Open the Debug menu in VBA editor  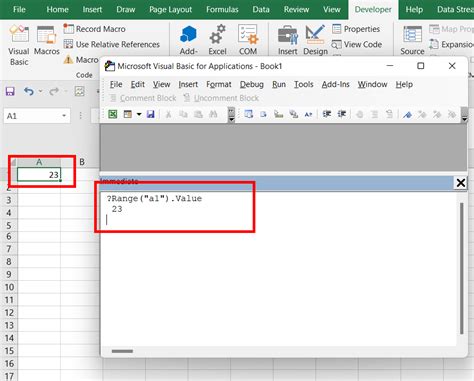(x=252, y=84)
